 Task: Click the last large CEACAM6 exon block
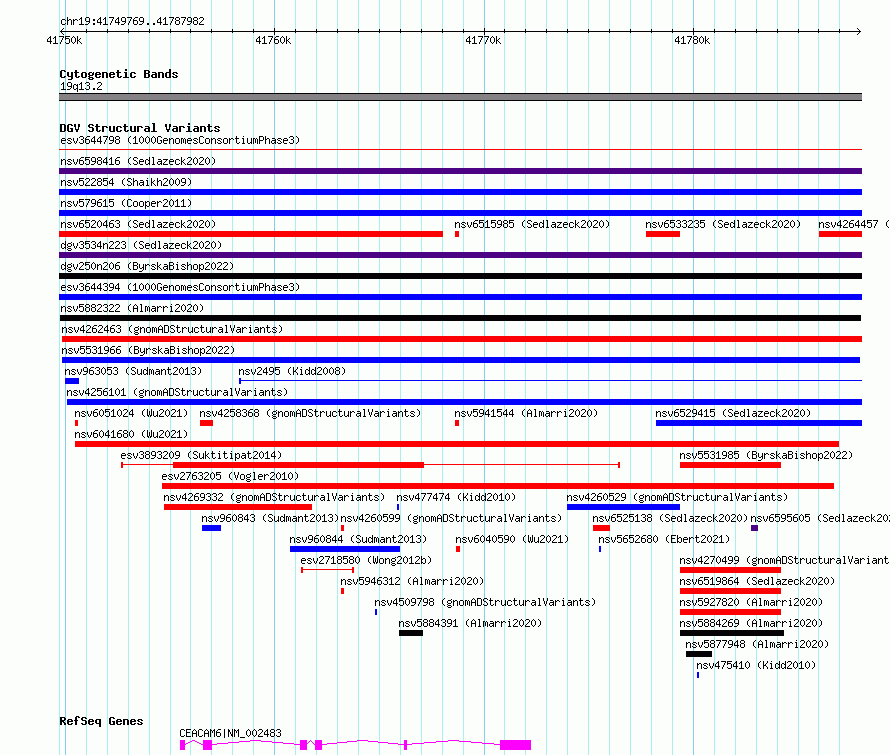tap(515, 745)
